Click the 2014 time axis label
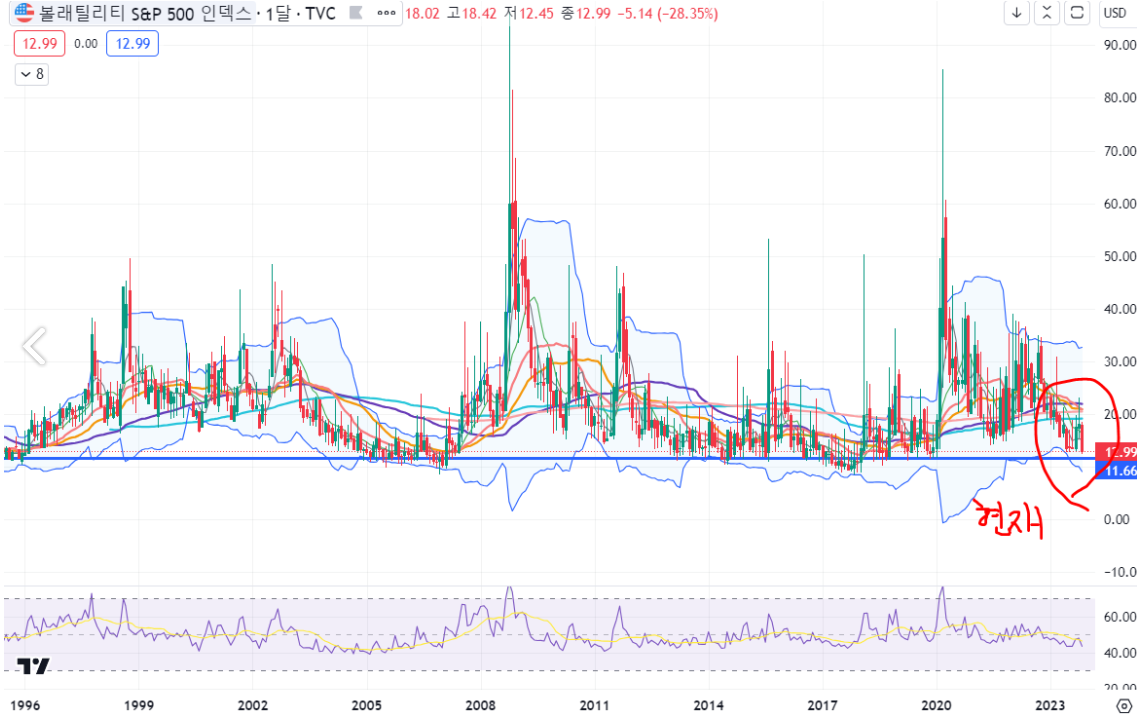The image size is (1137, 715). coord(708,705)
